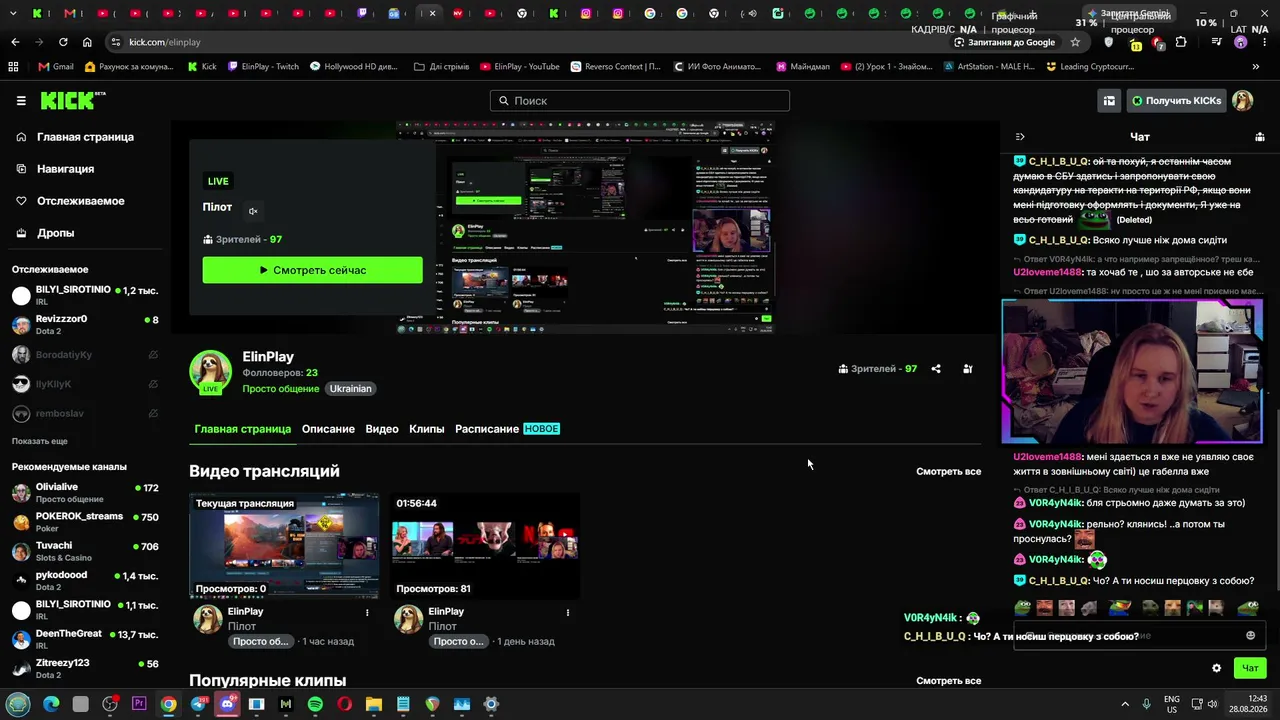Toggle notifications for BorodatiyKy channel

click(153, 355)
